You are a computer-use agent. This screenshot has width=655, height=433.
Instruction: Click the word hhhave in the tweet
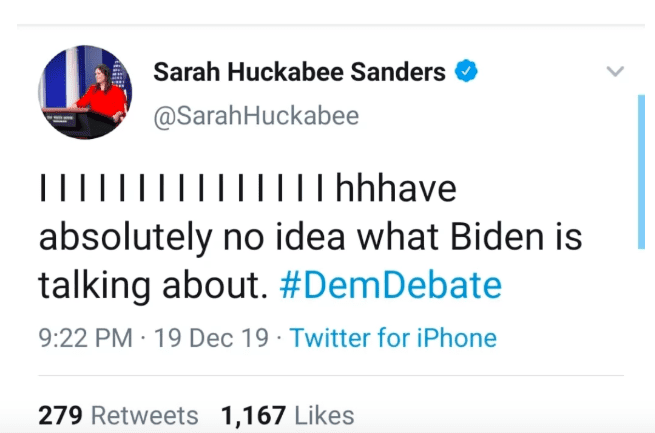(x=397, y=191)
